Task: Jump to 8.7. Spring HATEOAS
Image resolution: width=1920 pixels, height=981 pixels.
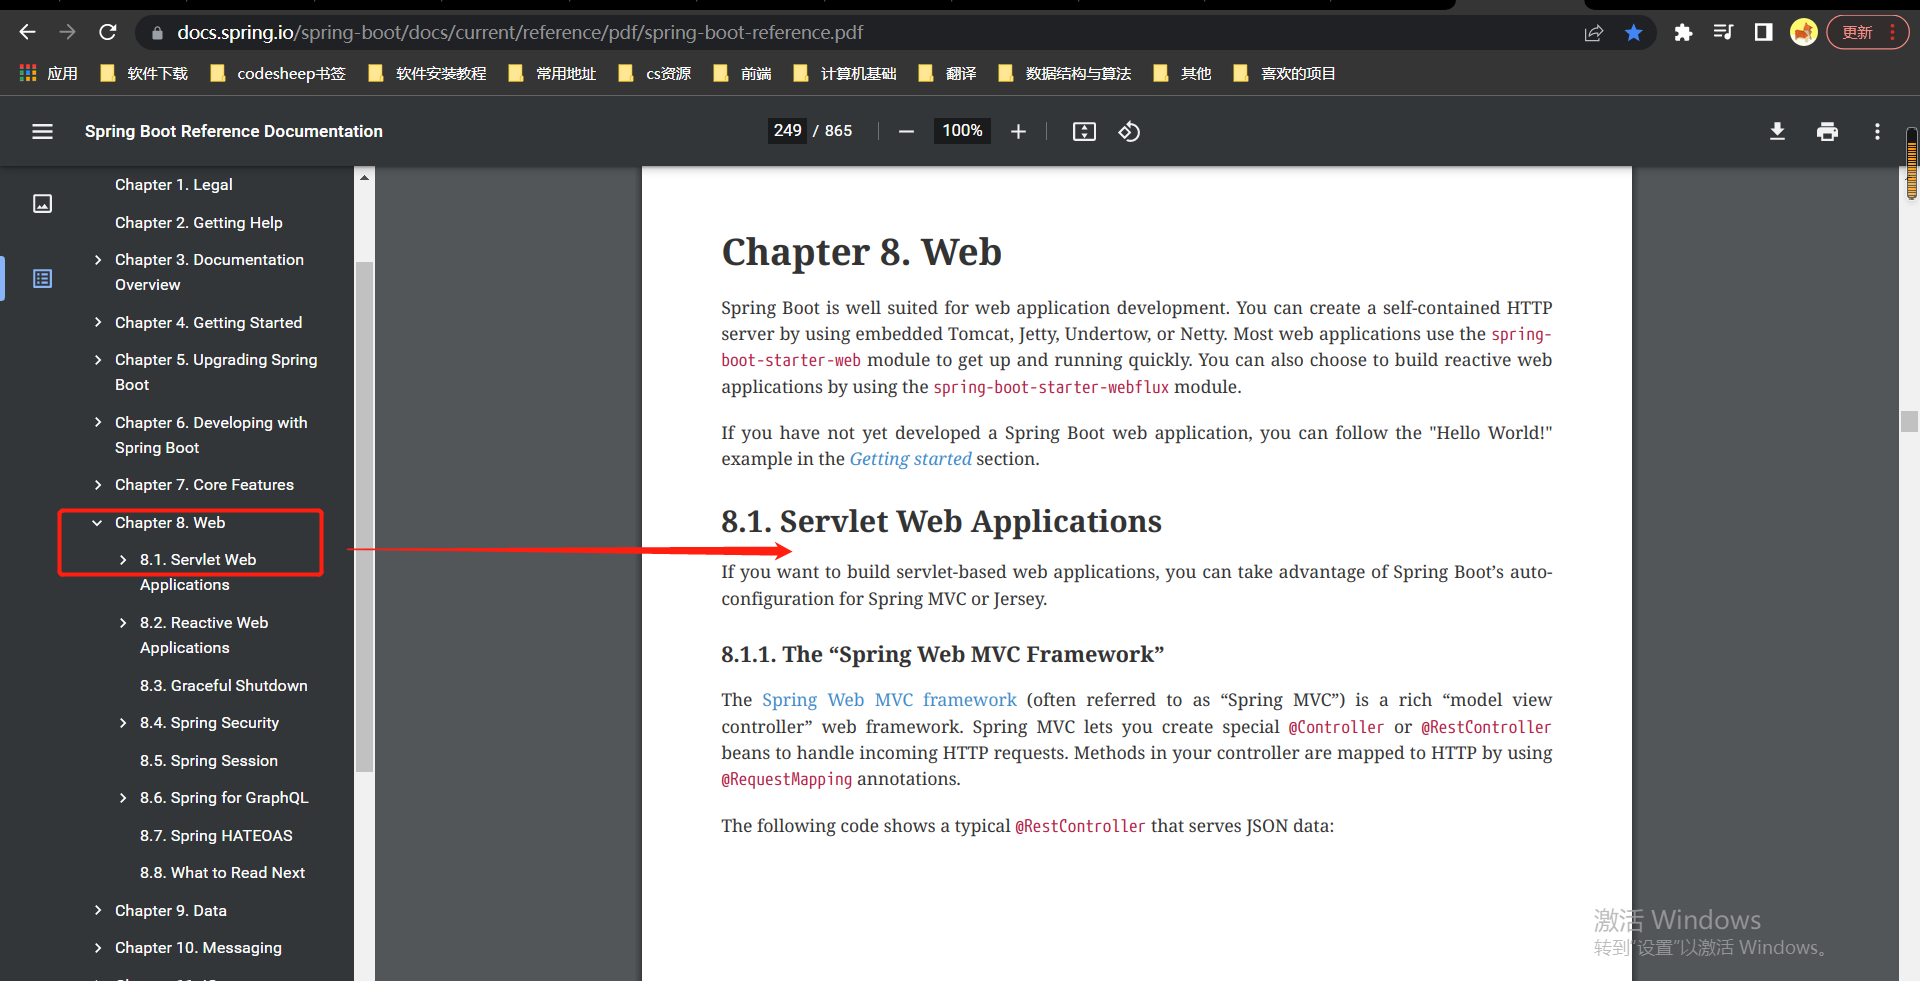Action: 216,836
